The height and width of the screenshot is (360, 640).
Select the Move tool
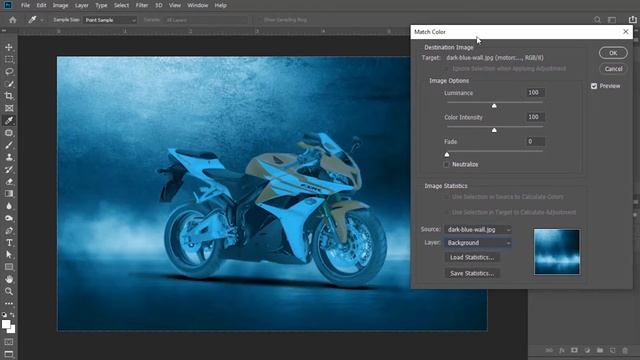9,47
